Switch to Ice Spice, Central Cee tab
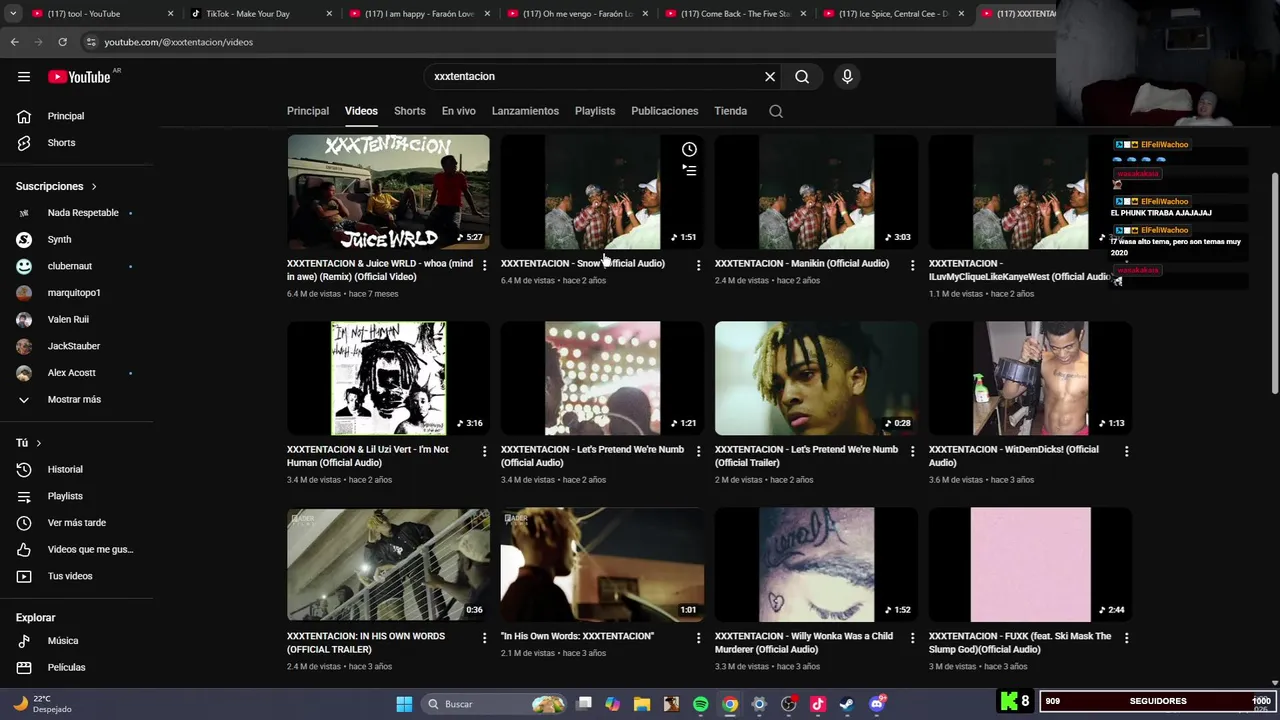The width and height of the screenshot is (1280, 720). (x=894, y=14)
